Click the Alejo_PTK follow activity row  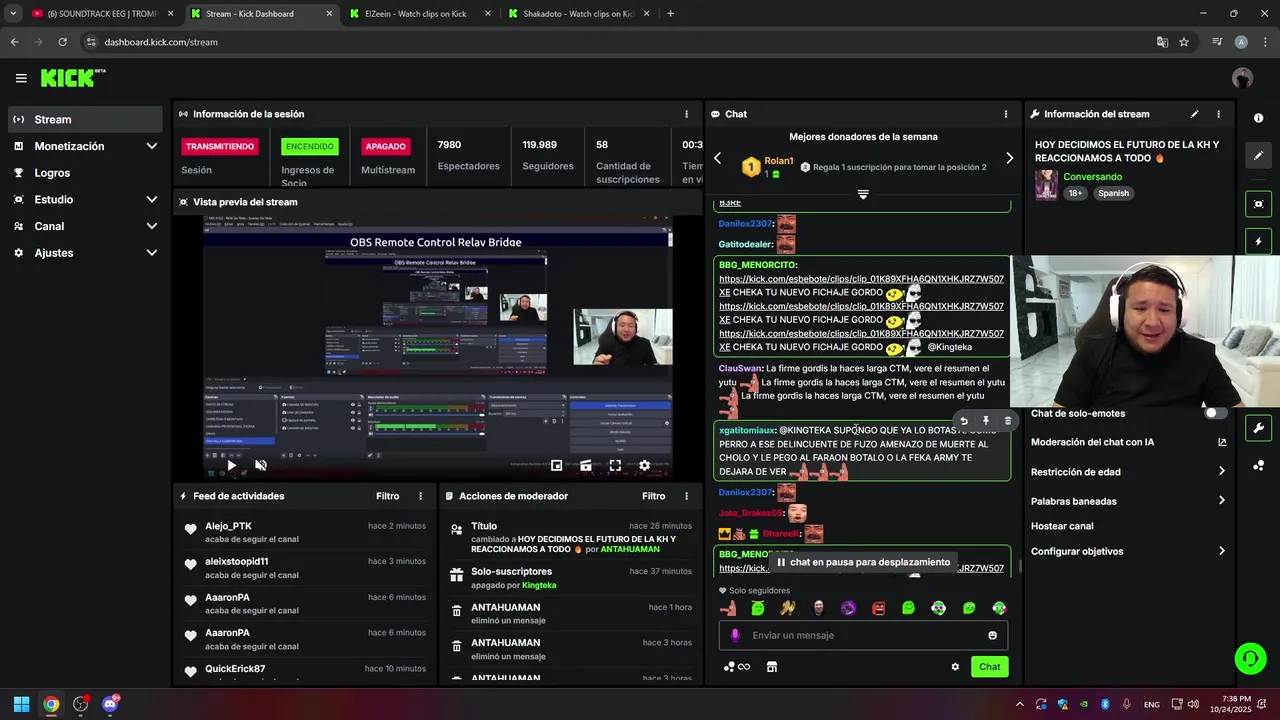[x=304, y=532]
